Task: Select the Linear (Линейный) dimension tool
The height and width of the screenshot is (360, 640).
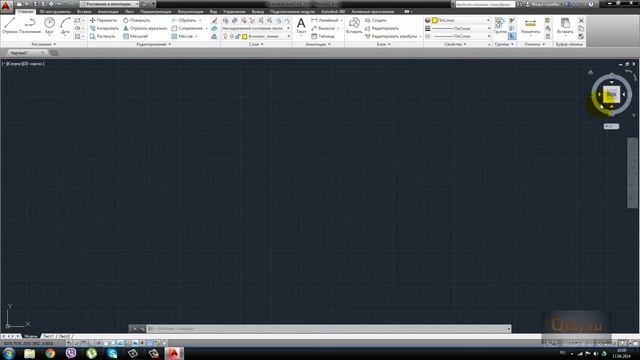Action: tap(325, 20)
